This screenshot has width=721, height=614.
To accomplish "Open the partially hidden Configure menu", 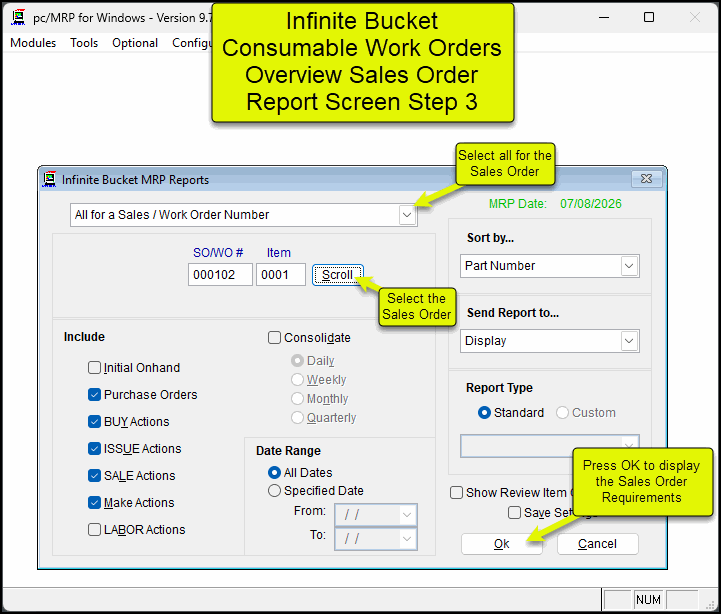I will point(191,43).
